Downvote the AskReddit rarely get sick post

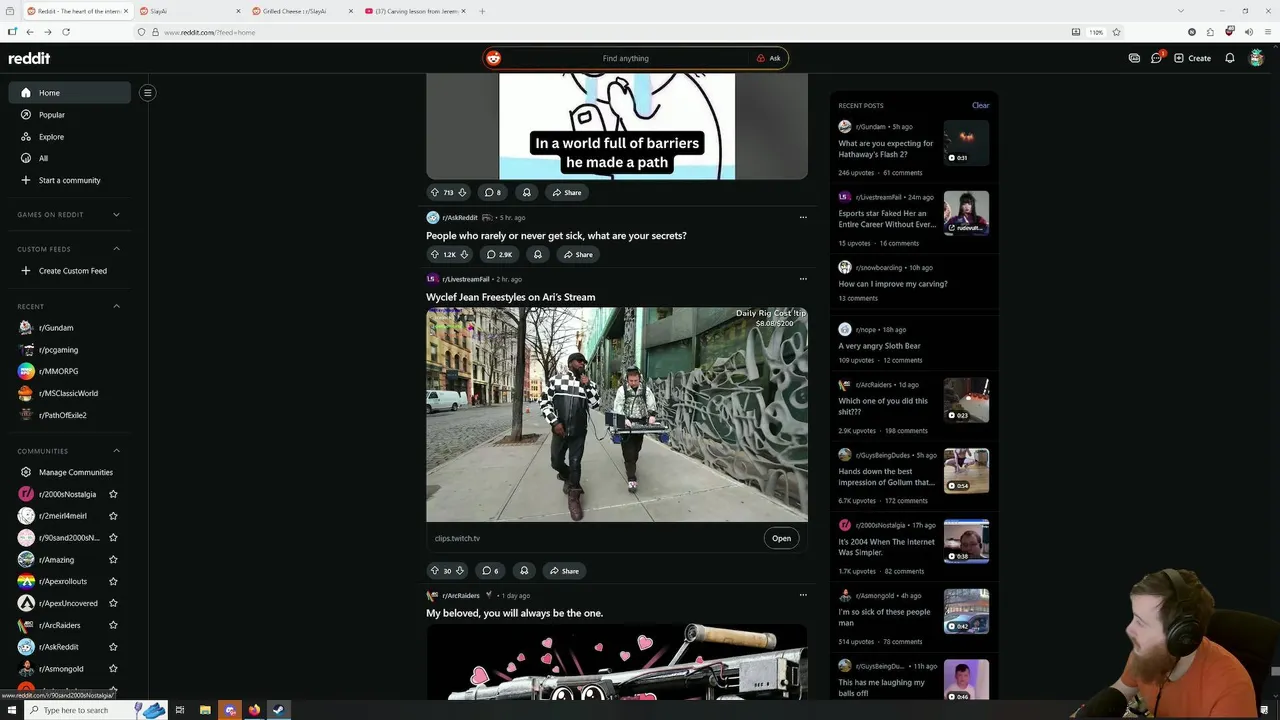(x=464, y=255)
